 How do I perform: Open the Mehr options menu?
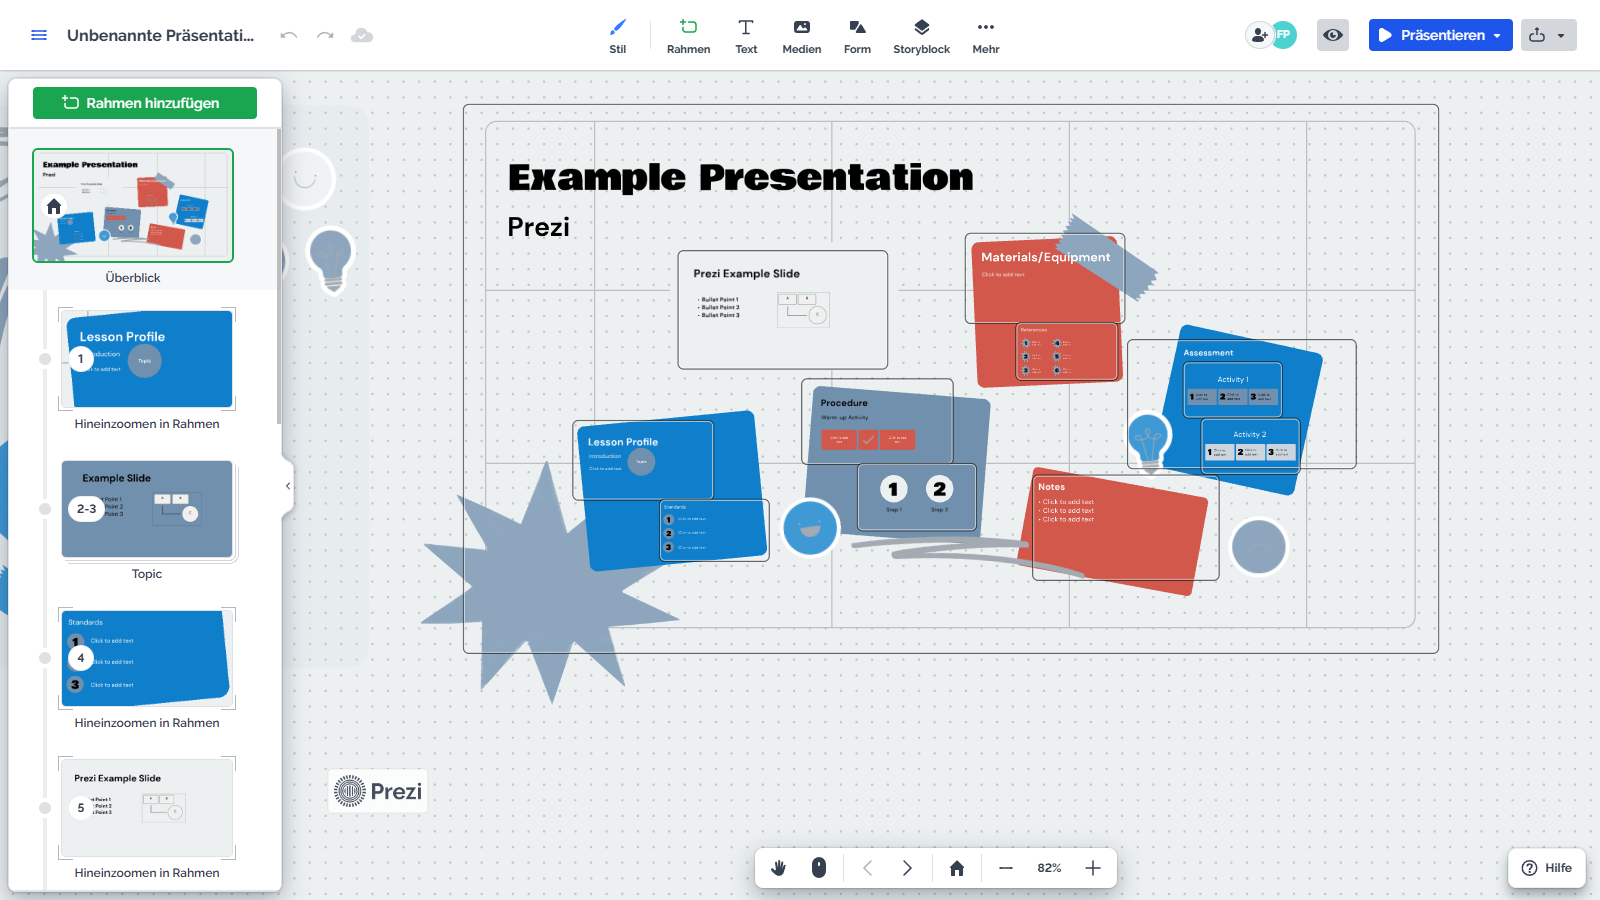[x=986, y=36]
